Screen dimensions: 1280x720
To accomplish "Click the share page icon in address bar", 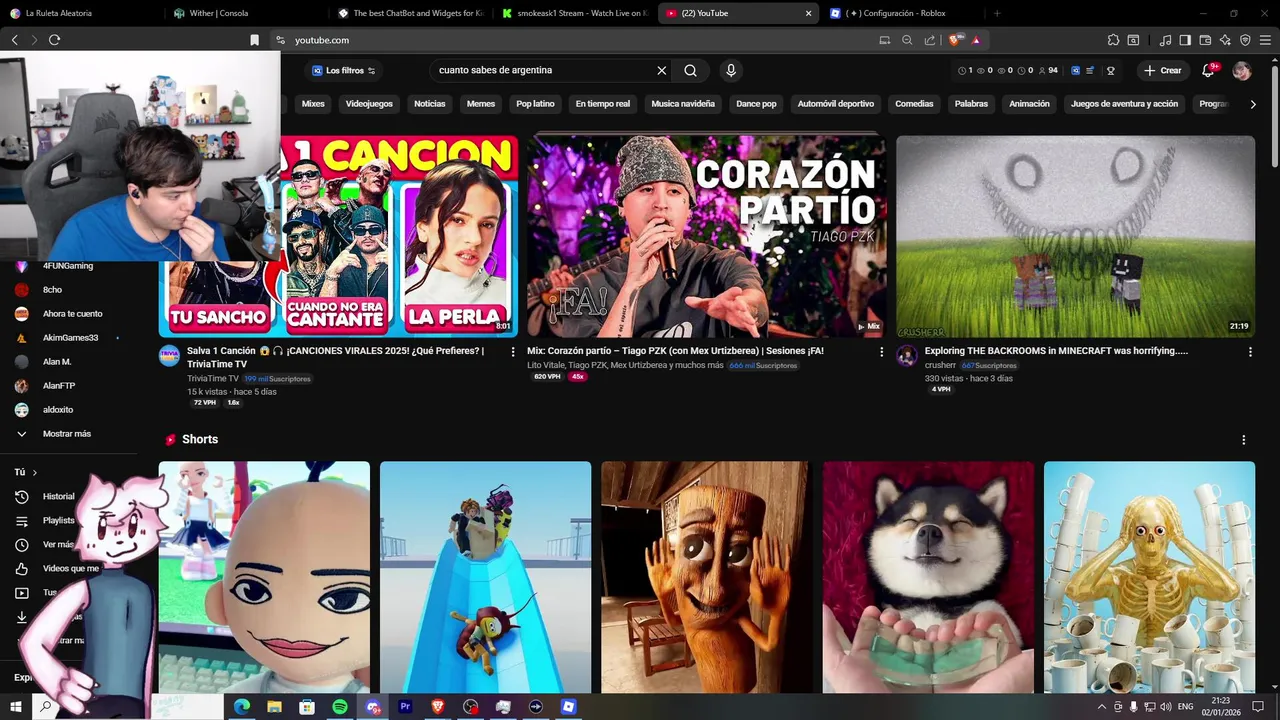I will [930, 40].
